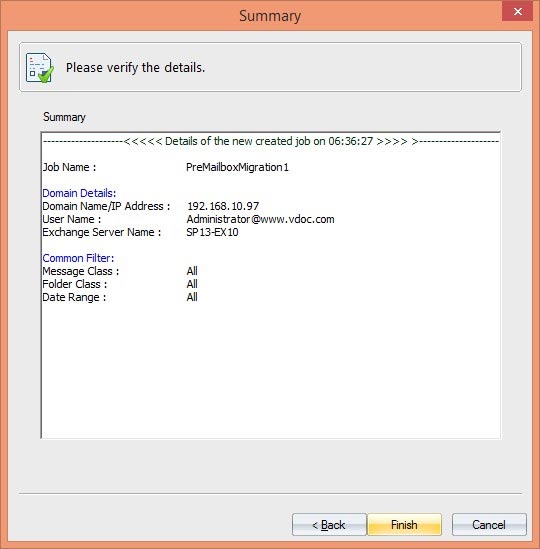The width and height of the screenshot is (540, 549).
Task: Click the 'Please verify the details' banner text
Action: tap(136, 68)
